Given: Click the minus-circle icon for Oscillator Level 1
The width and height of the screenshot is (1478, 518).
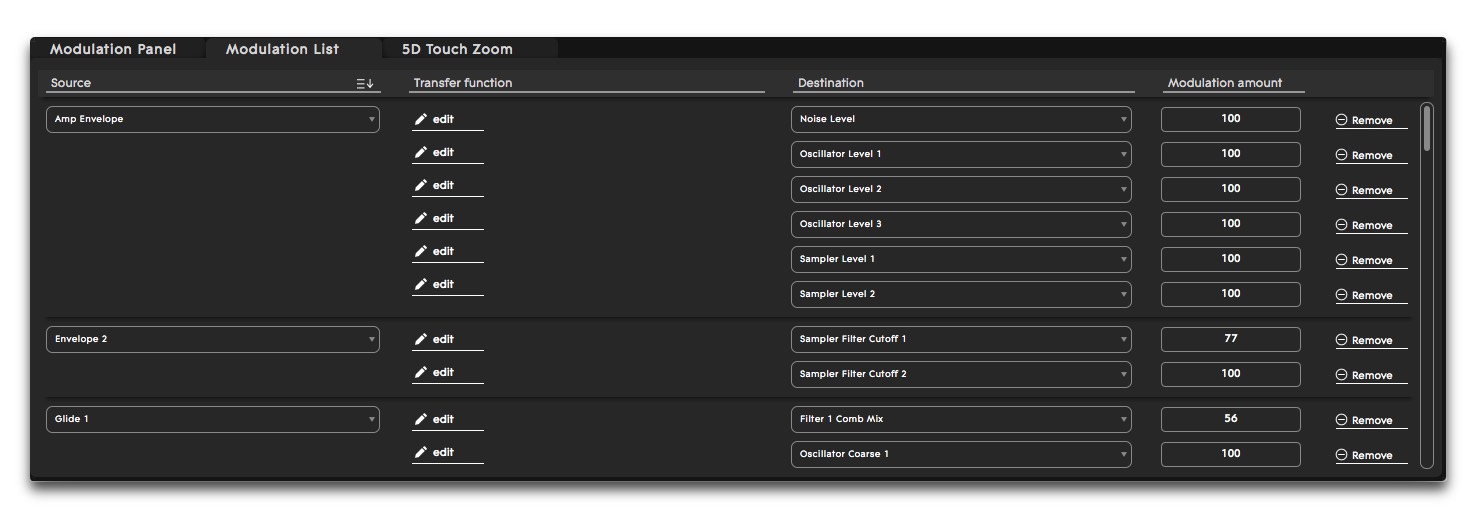Looking at the screenshot, I should point(1342,155).
